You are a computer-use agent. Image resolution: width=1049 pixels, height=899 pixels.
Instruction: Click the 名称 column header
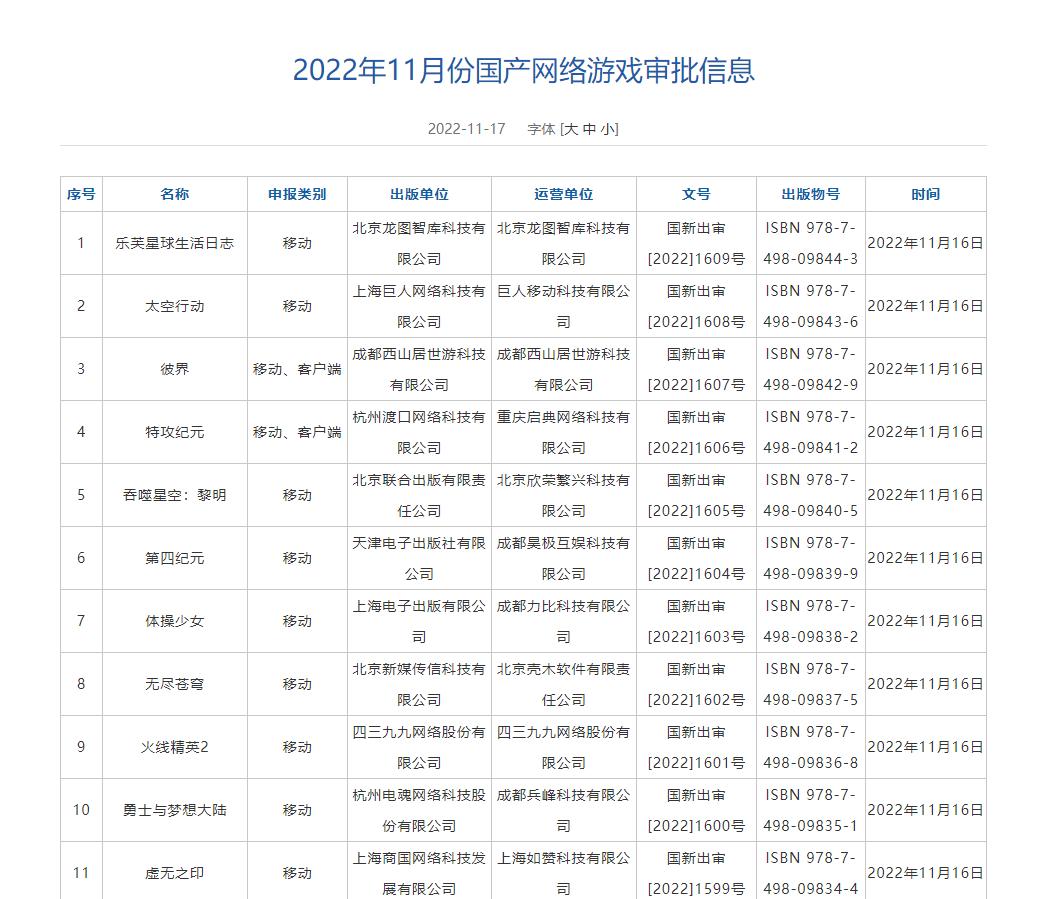(177, 194)
